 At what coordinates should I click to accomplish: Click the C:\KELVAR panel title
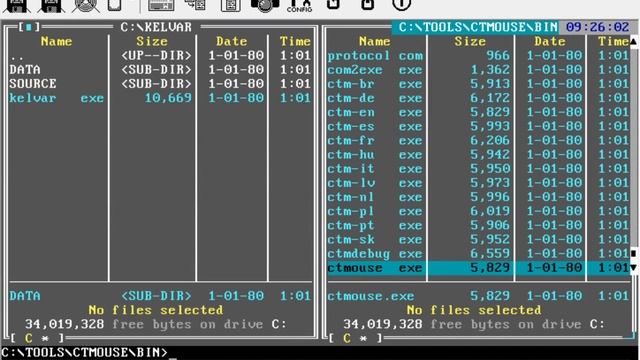tap(156, 27)
